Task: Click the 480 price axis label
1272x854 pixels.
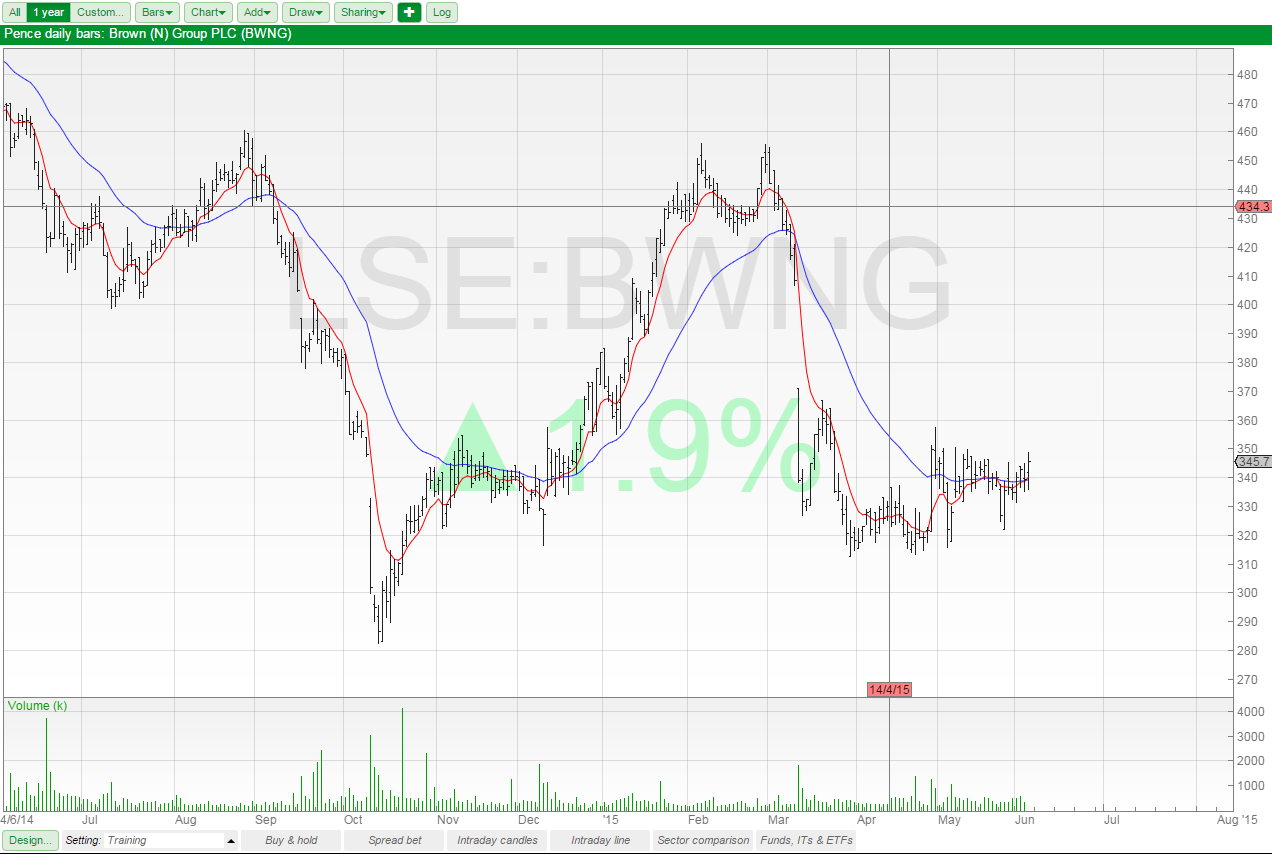Action: tap(1247, 75)
